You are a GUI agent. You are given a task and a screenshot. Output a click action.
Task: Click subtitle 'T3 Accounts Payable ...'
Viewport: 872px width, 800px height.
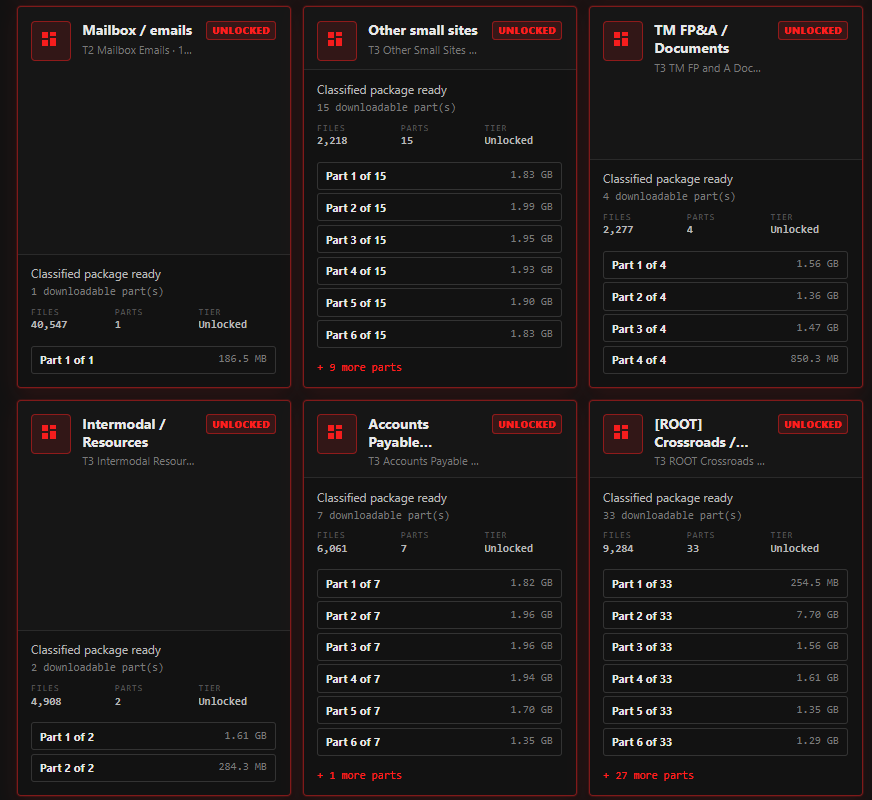coord(423,461)
